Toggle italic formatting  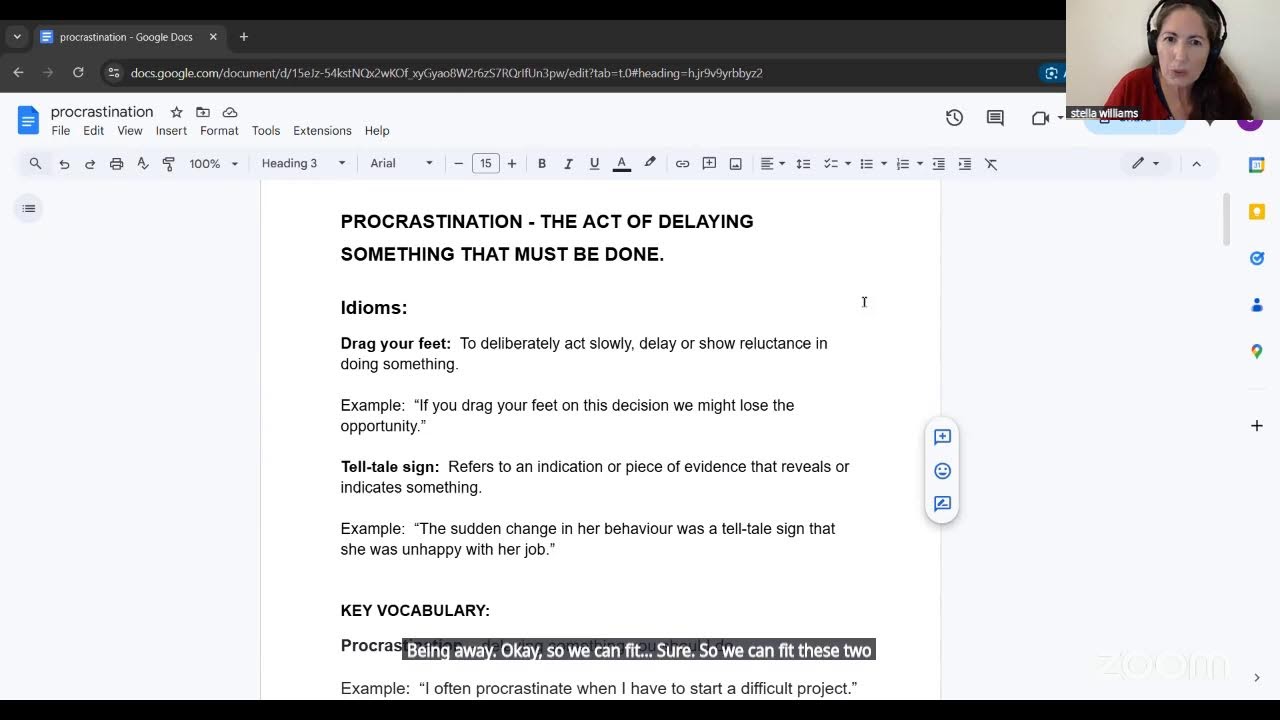tap(568, 163)
